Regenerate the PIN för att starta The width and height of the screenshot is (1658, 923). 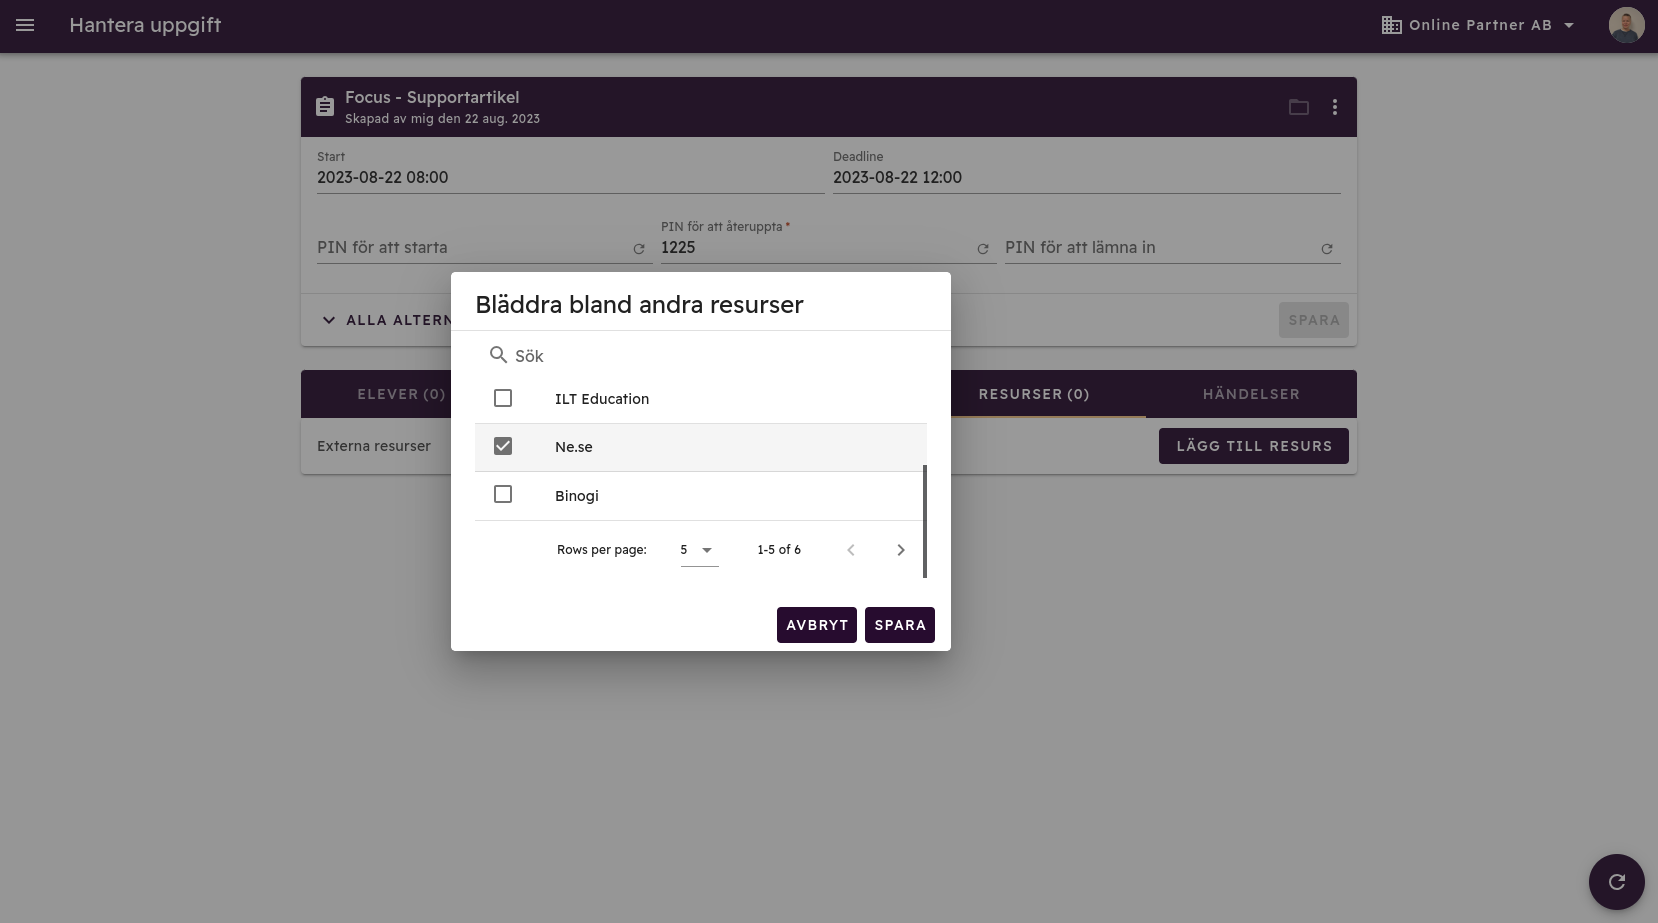[639, 249]
